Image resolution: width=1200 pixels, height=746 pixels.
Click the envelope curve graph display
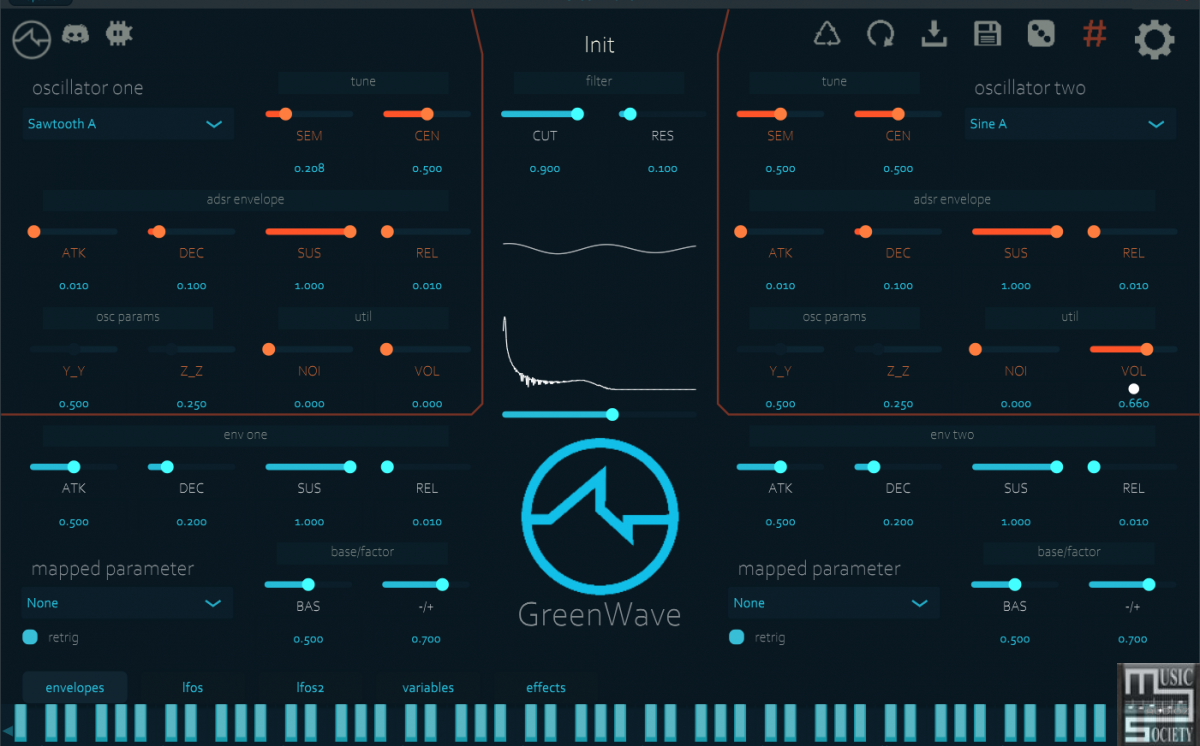coord(599,355)
